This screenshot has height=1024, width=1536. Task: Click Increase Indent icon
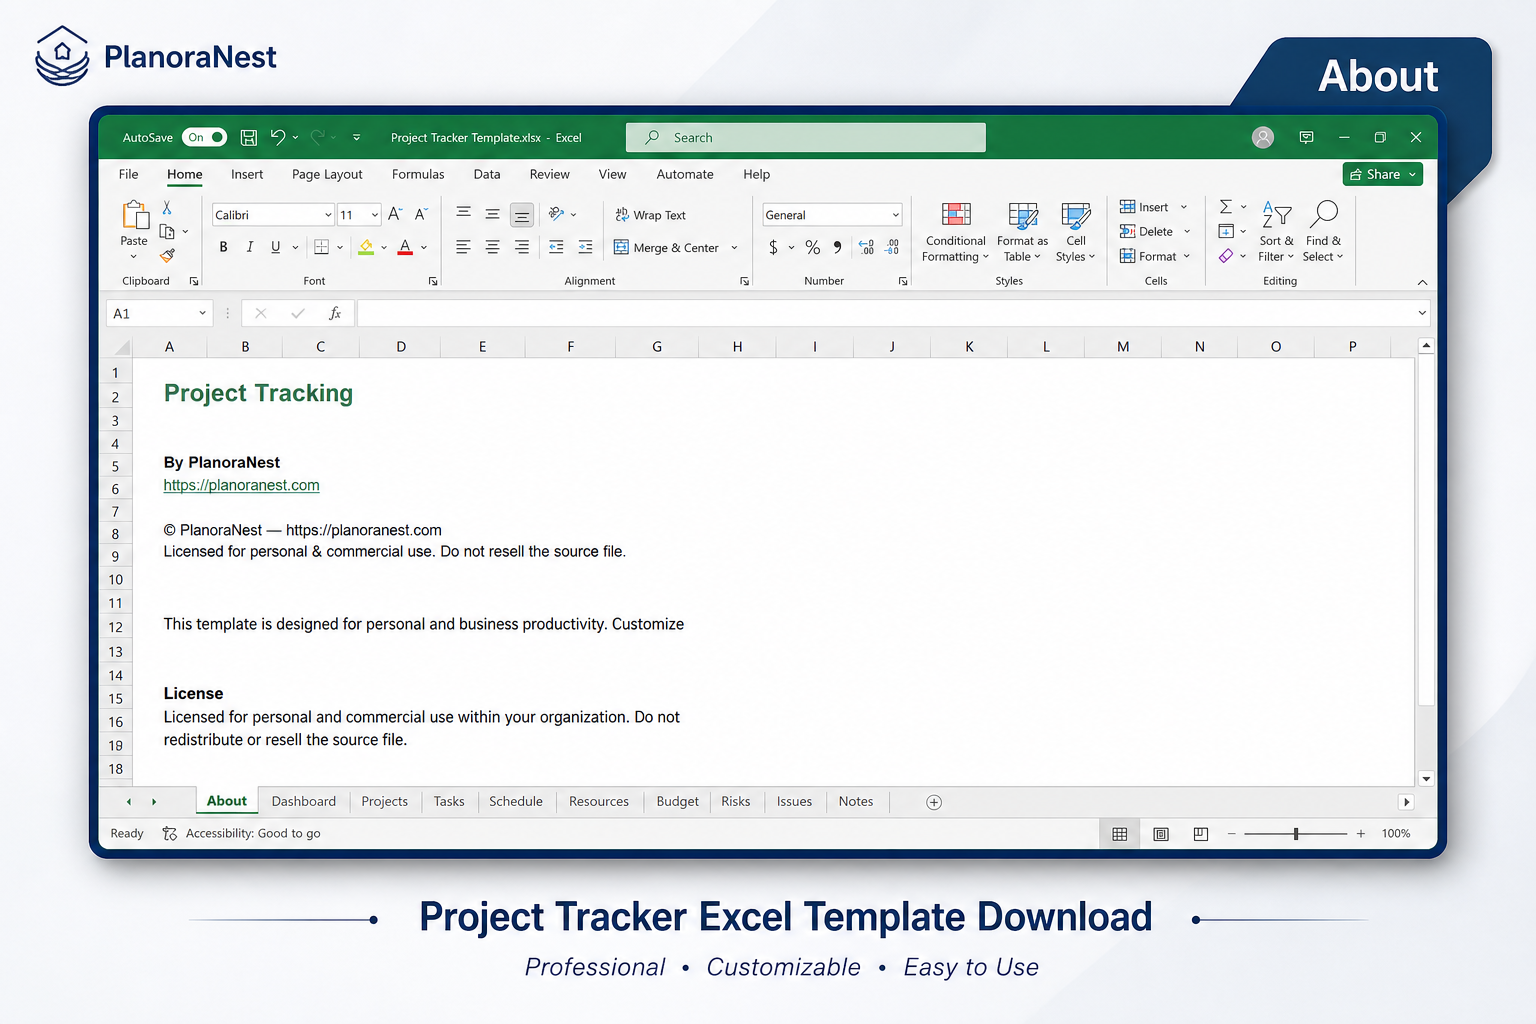coord(585,247)
